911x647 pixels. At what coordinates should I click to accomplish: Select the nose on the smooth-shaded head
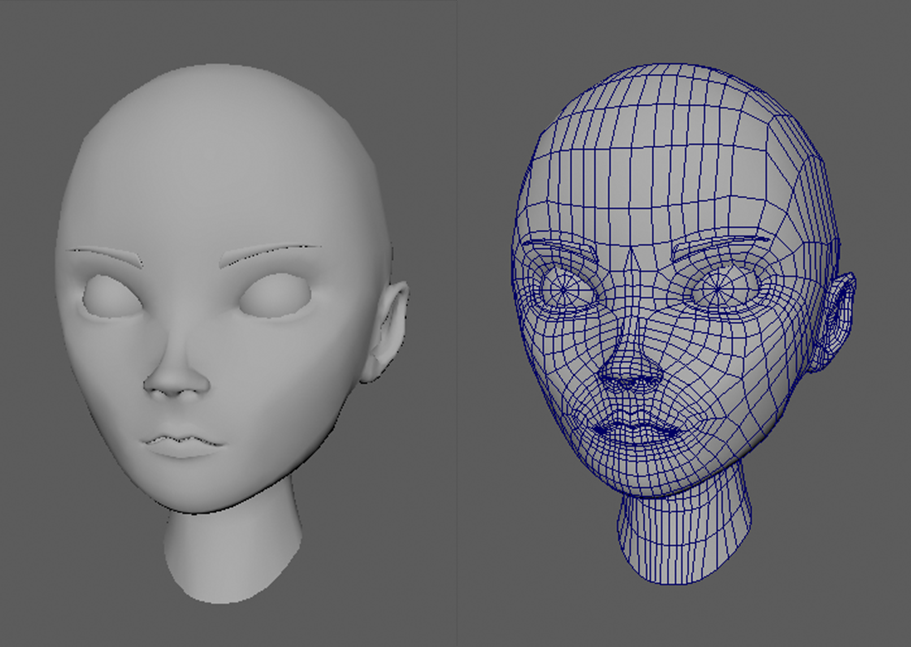(176, 378)
